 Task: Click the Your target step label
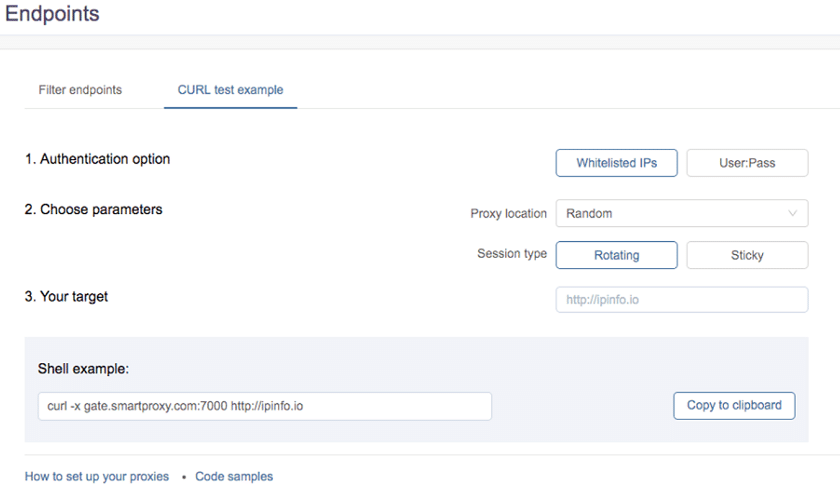click(x=66, y=297)
